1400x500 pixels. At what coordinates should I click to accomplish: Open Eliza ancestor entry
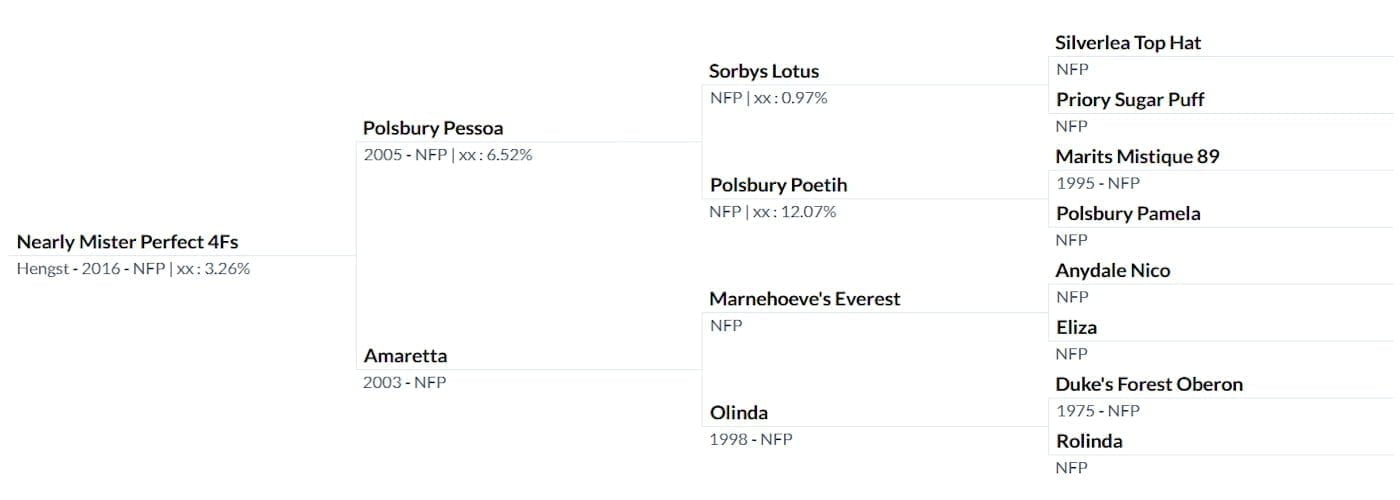(x=1076, y=328)
